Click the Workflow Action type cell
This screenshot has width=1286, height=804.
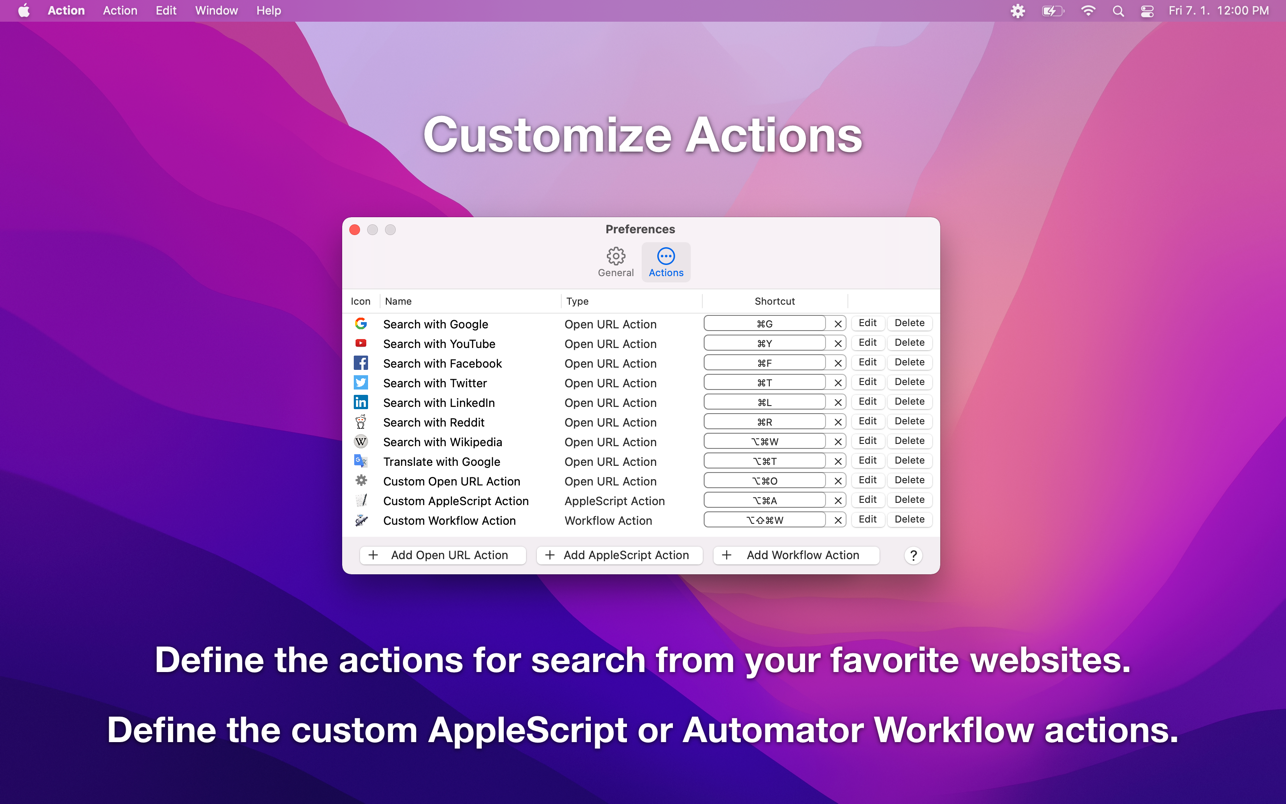pos(608,520)
